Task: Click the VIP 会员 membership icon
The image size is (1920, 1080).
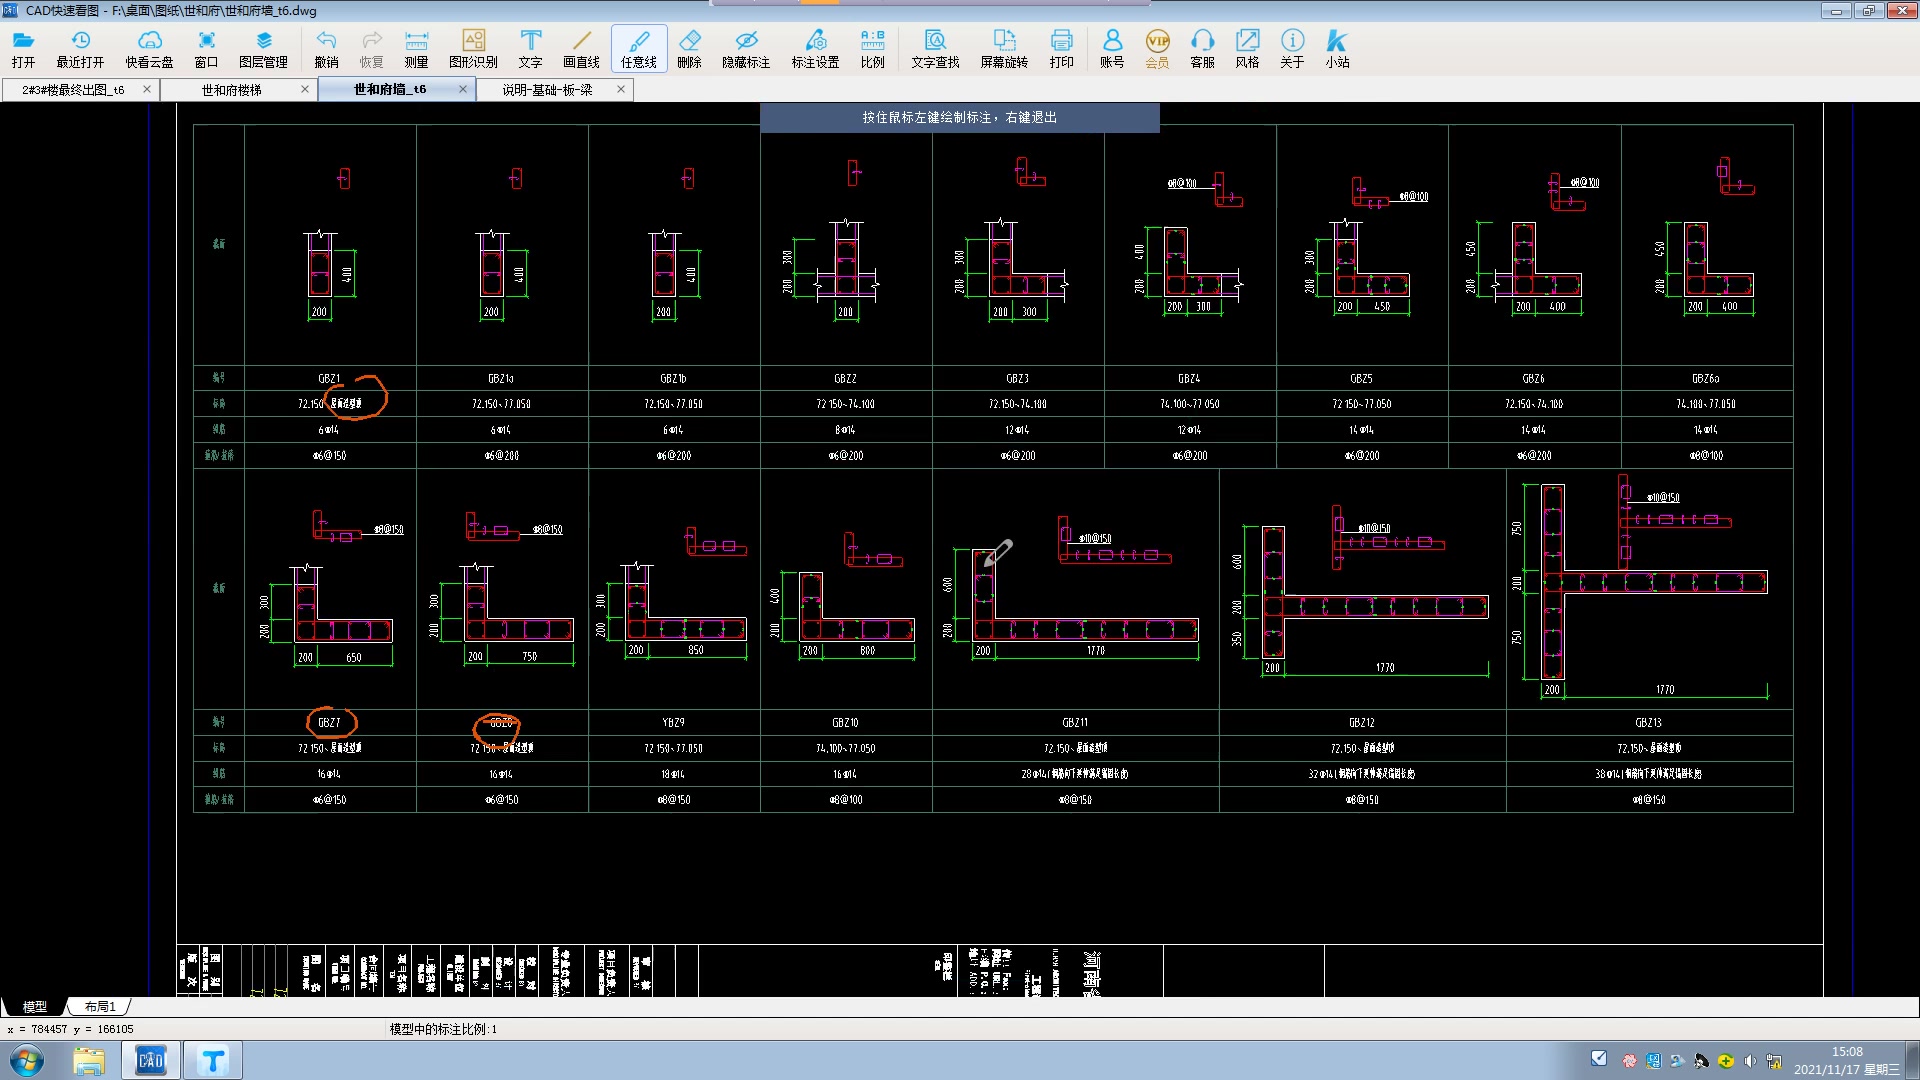Action: point(1157,48)
